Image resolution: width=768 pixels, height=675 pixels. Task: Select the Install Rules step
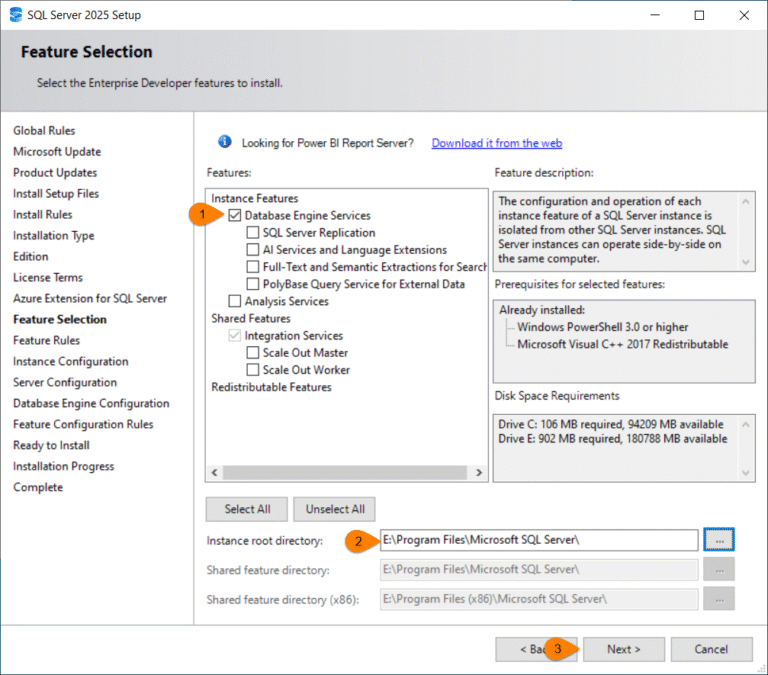[43, 215]
